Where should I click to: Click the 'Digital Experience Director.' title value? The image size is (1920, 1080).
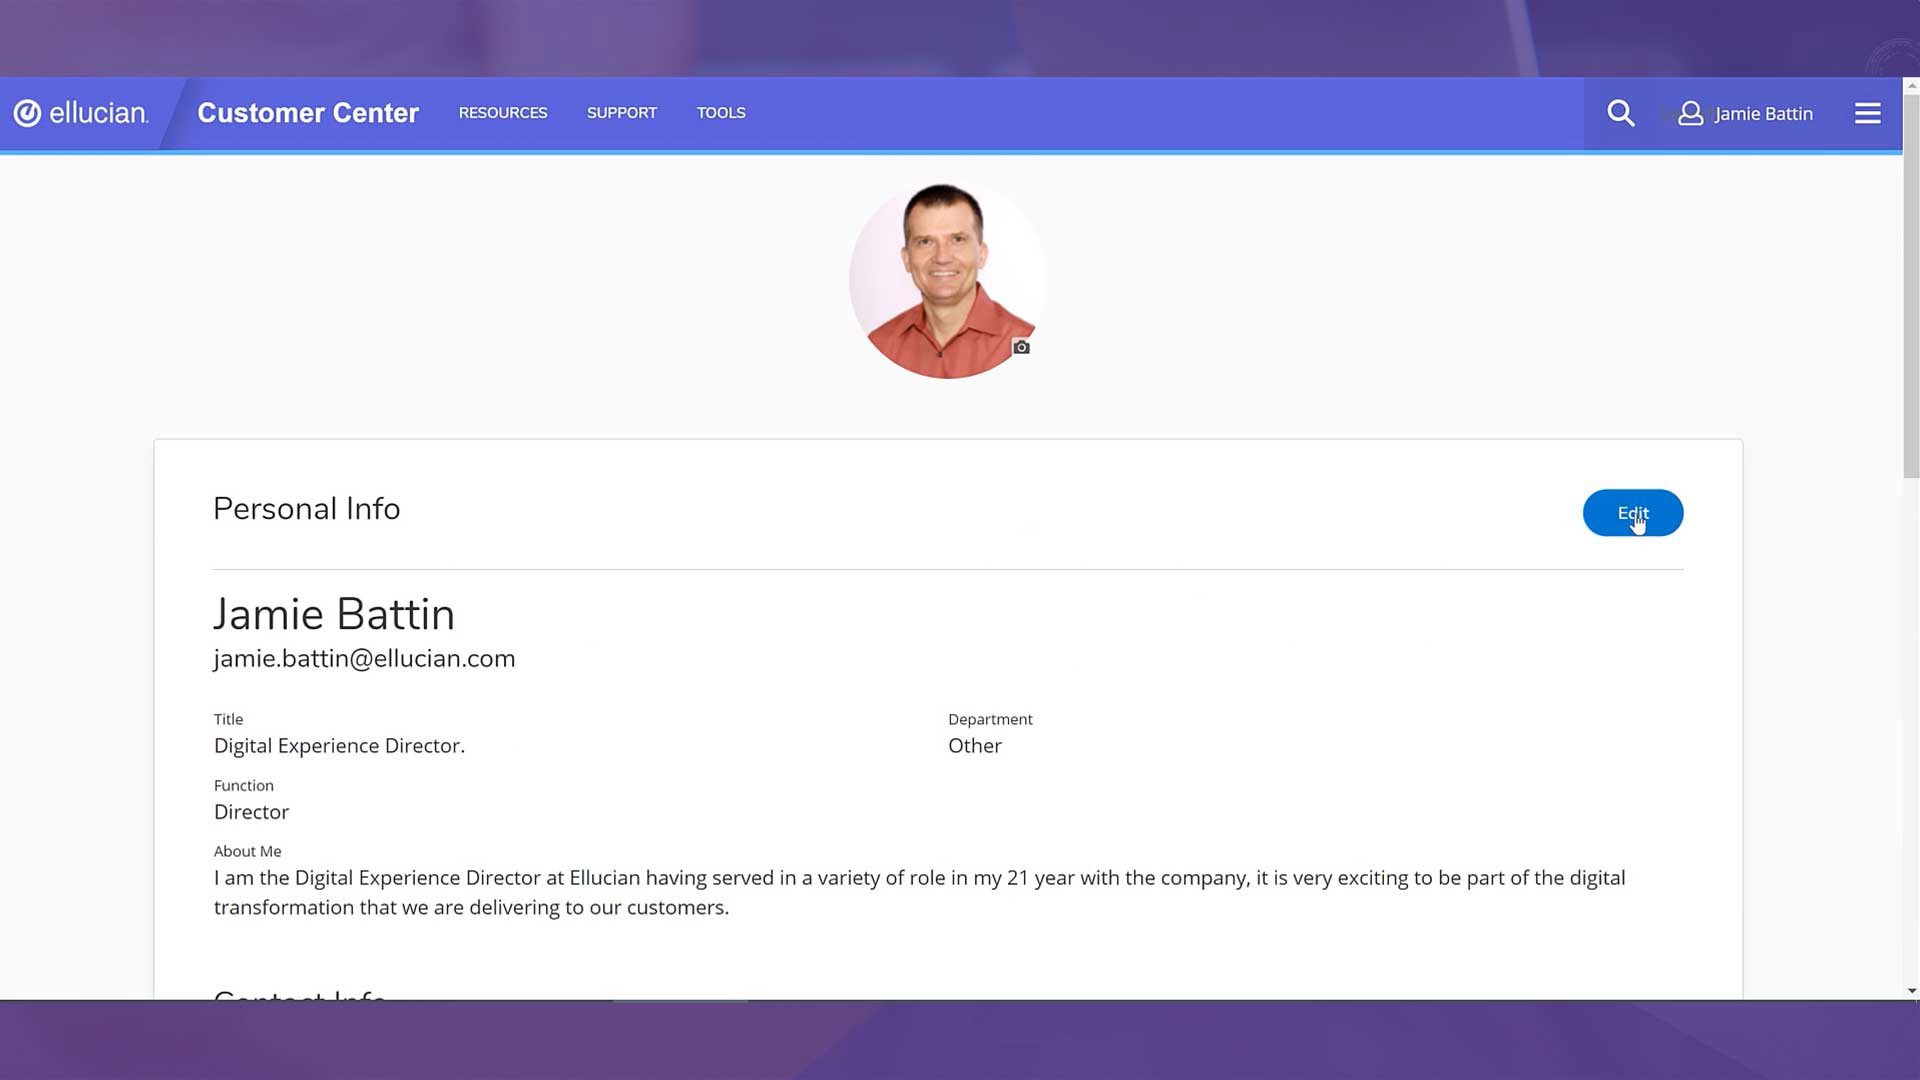[x=339, y=746]
